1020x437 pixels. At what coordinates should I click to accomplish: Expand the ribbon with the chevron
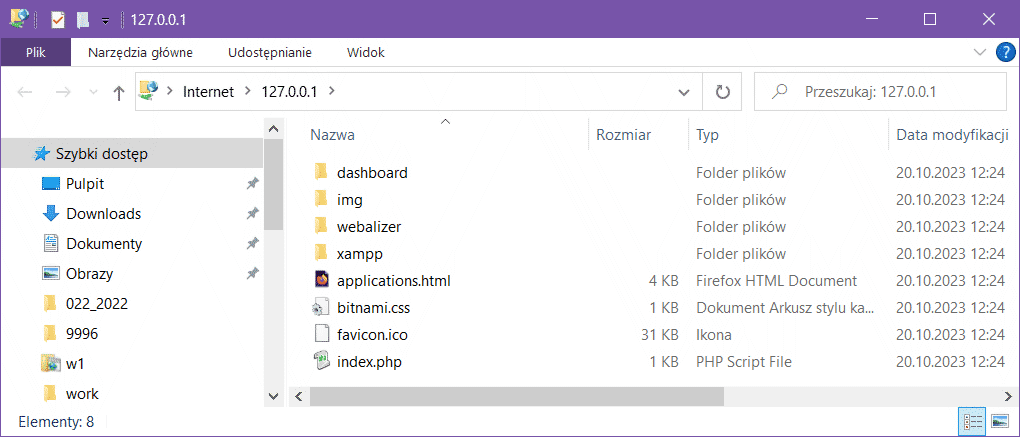pos(979,52)
